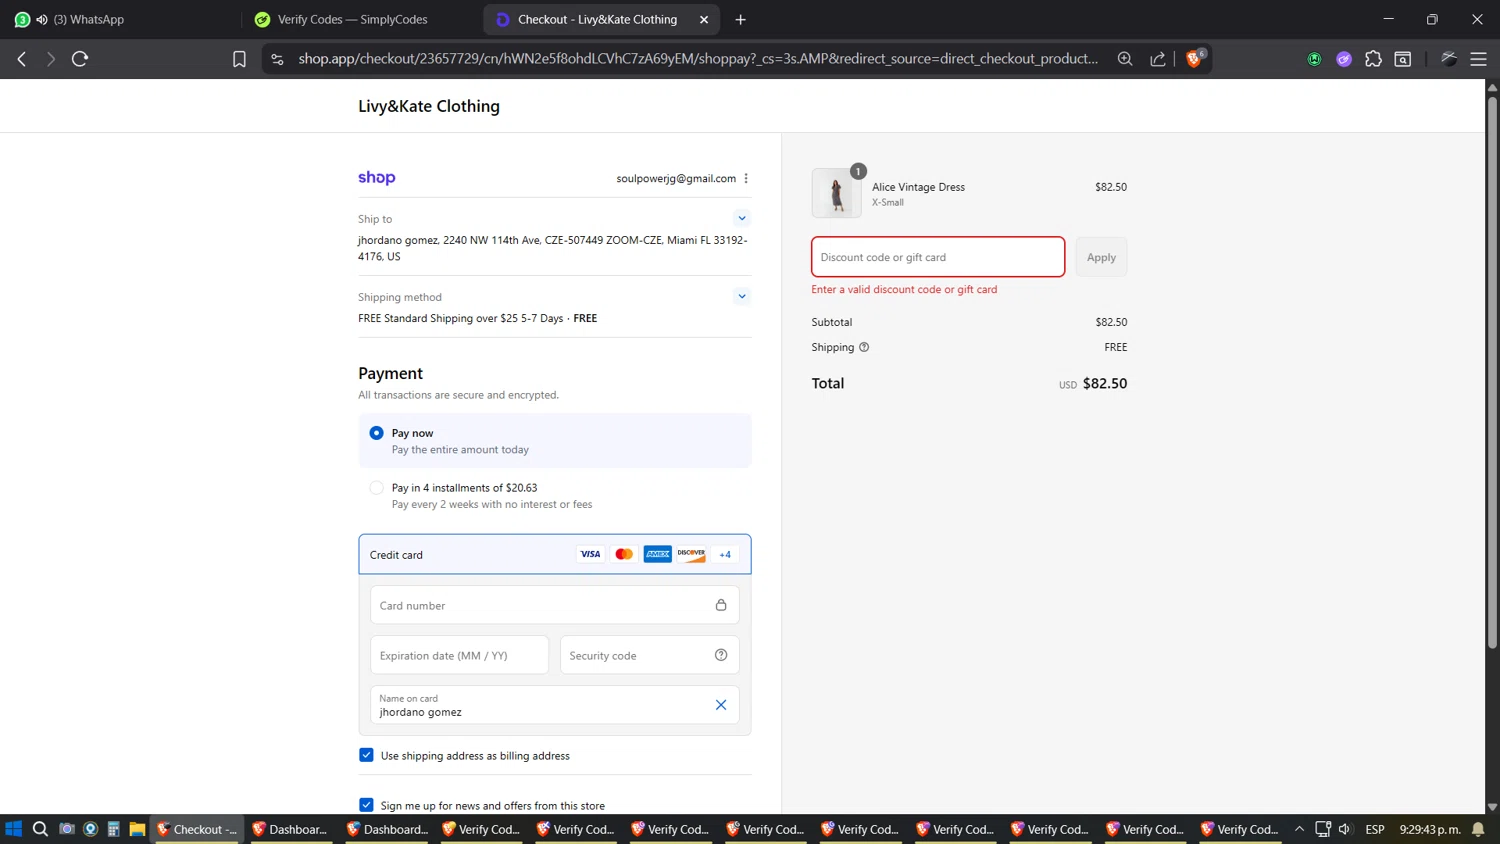The height and width of the screenshot is (844, 1500).
Task: Click the Apply discount button
Action: click(1101, 257)
